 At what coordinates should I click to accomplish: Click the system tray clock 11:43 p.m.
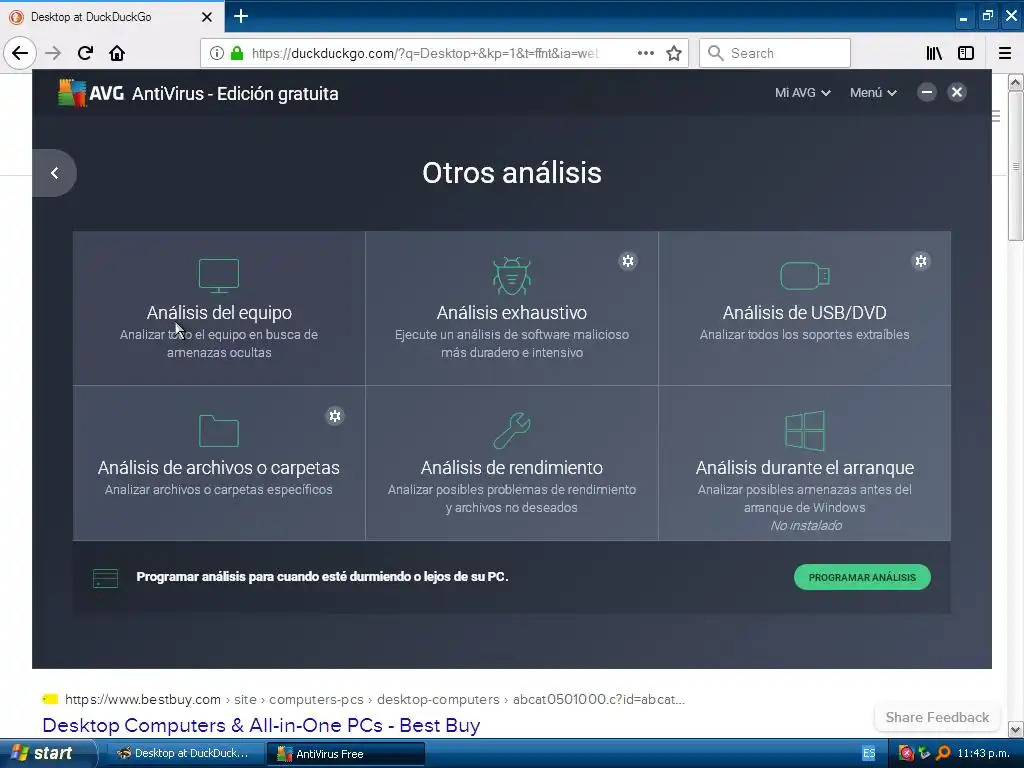coord(983,753)
